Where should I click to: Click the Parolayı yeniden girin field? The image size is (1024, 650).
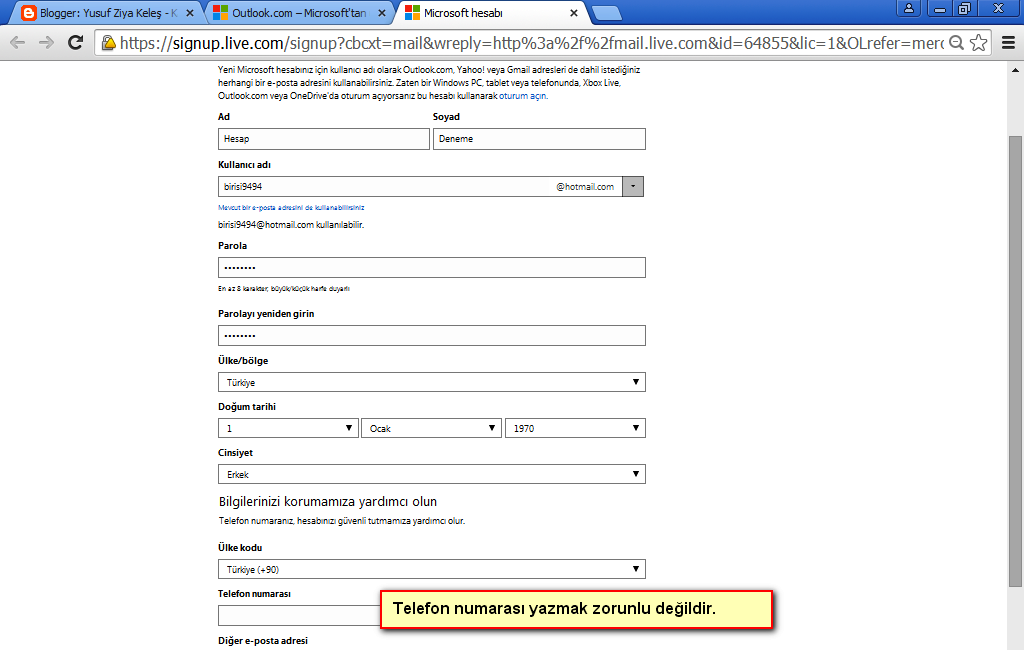(x=432, y=336)
